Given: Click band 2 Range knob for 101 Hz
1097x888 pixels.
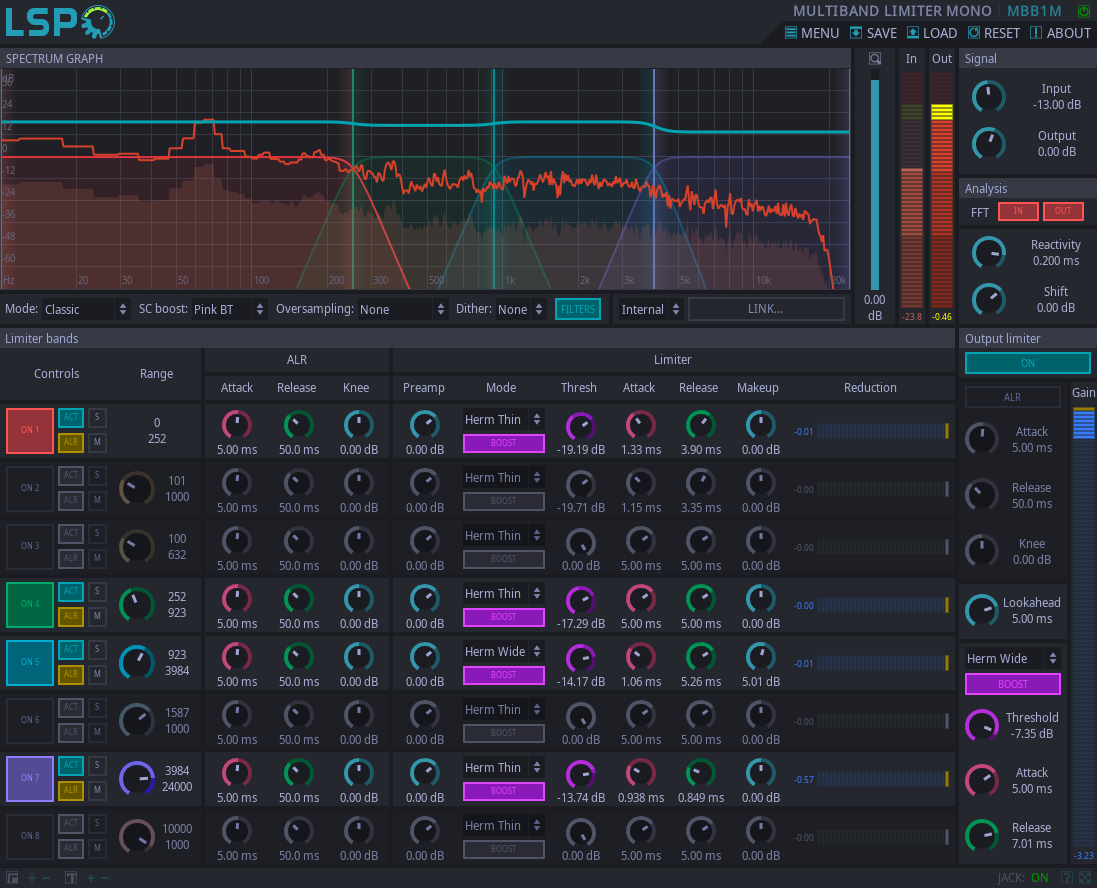Looking at the screenshot, I should (136, 488).
